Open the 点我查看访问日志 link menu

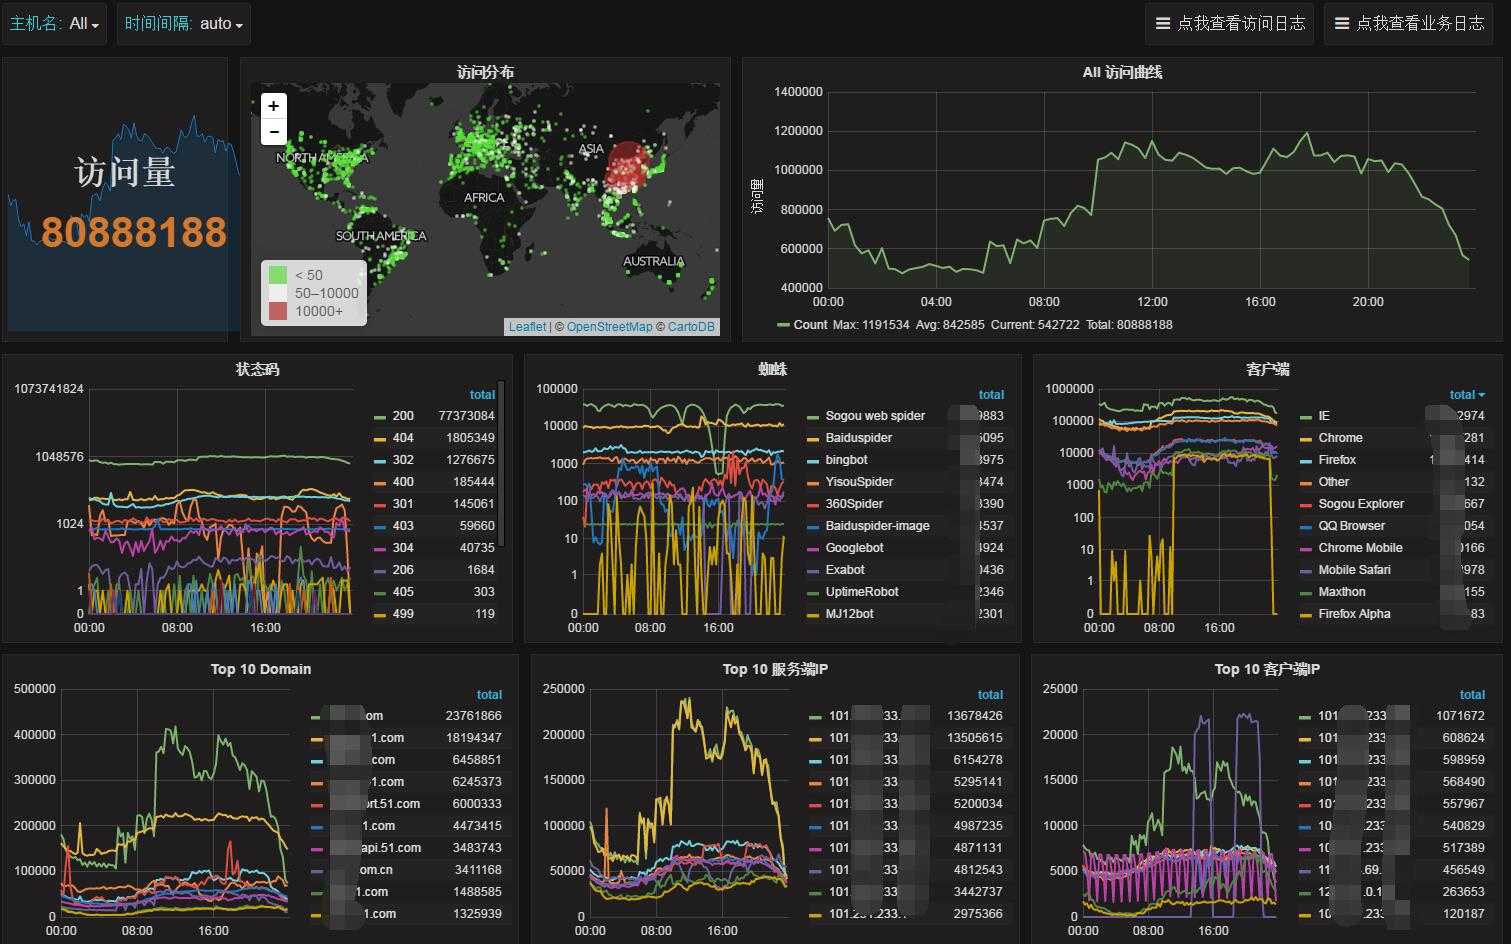[1230, 24]
